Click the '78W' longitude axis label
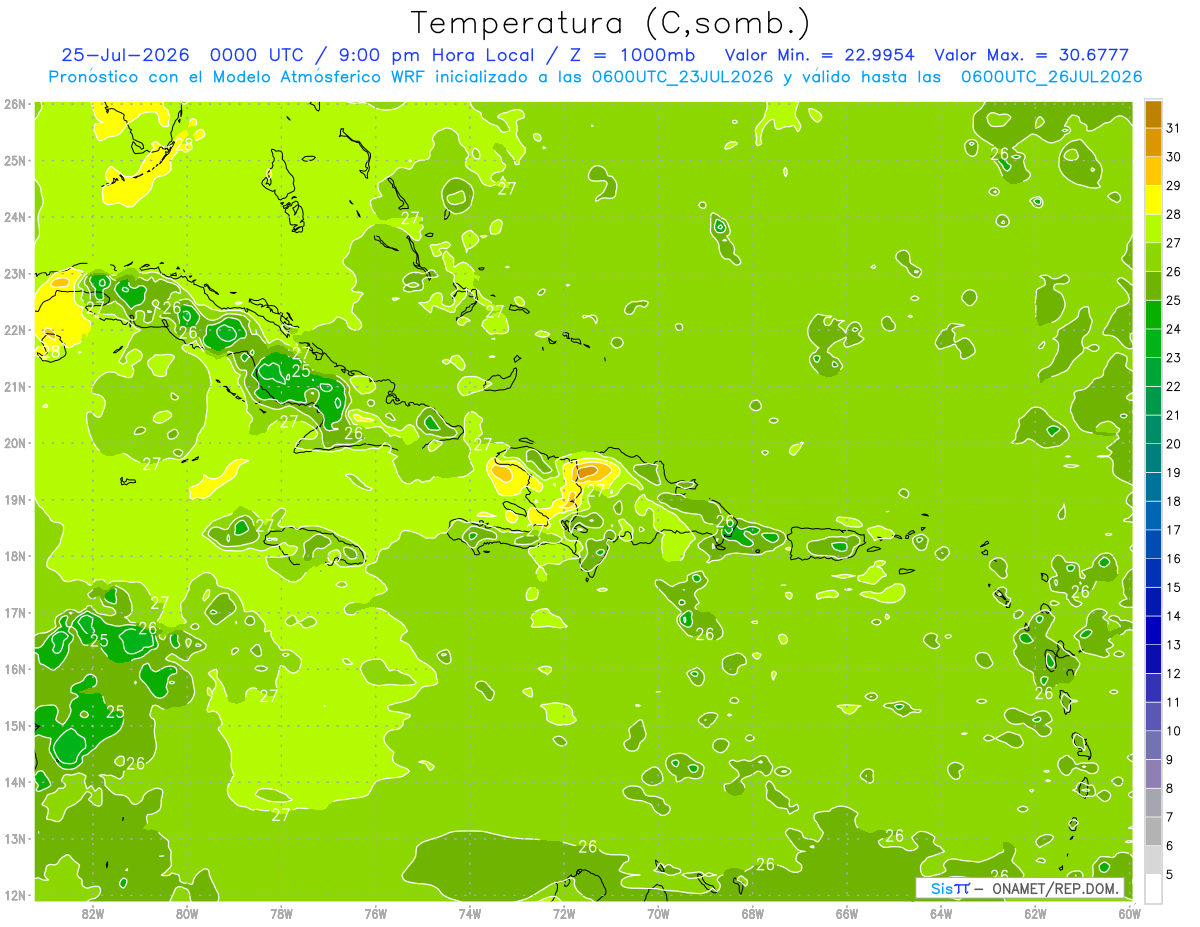Image resolution: width=1200 pixels, height=927 pixels. click(281, 914)
